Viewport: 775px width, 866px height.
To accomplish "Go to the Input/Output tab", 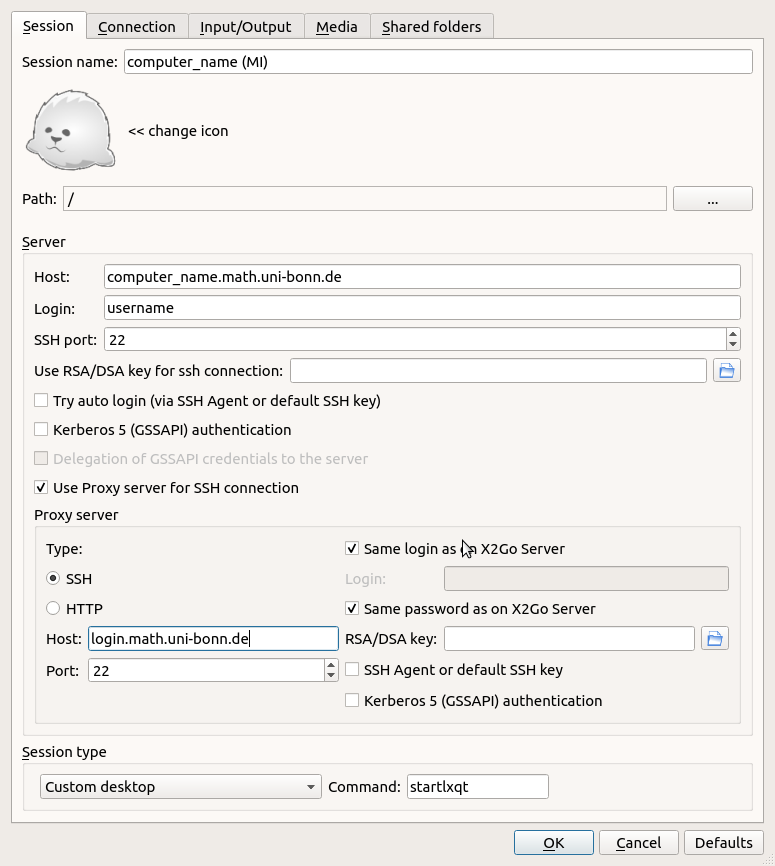I will (x=245, y=27).
